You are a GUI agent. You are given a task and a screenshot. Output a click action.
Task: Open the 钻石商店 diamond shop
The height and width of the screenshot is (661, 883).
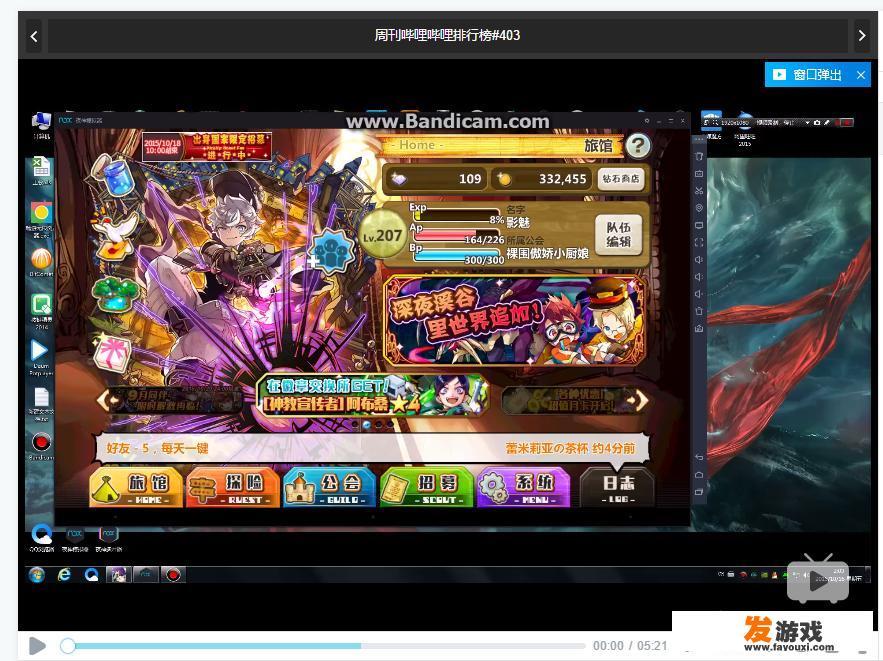(621, 178)
